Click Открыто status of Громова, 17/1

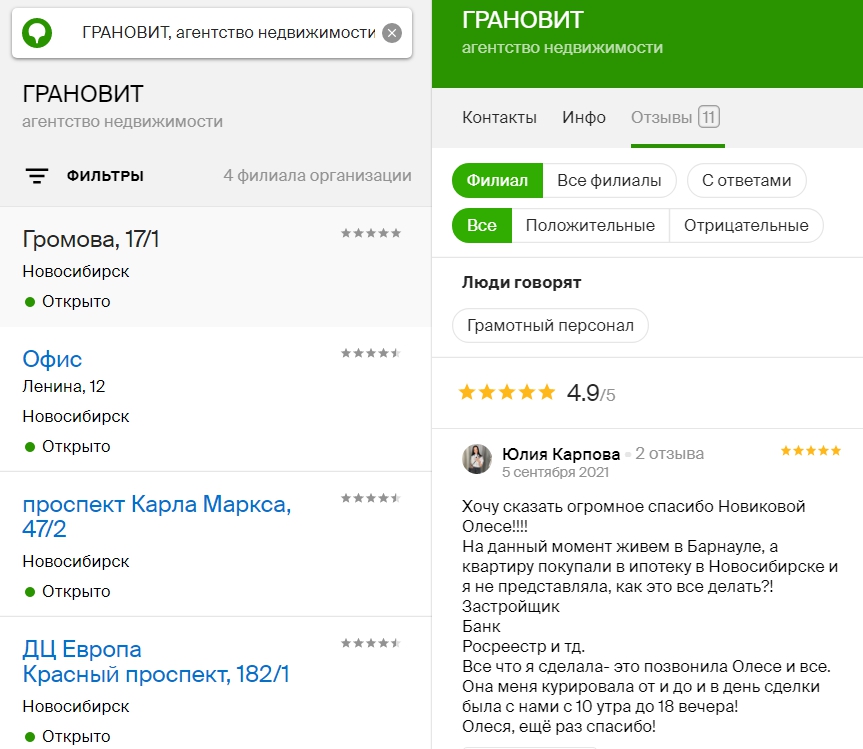[68, 302]
